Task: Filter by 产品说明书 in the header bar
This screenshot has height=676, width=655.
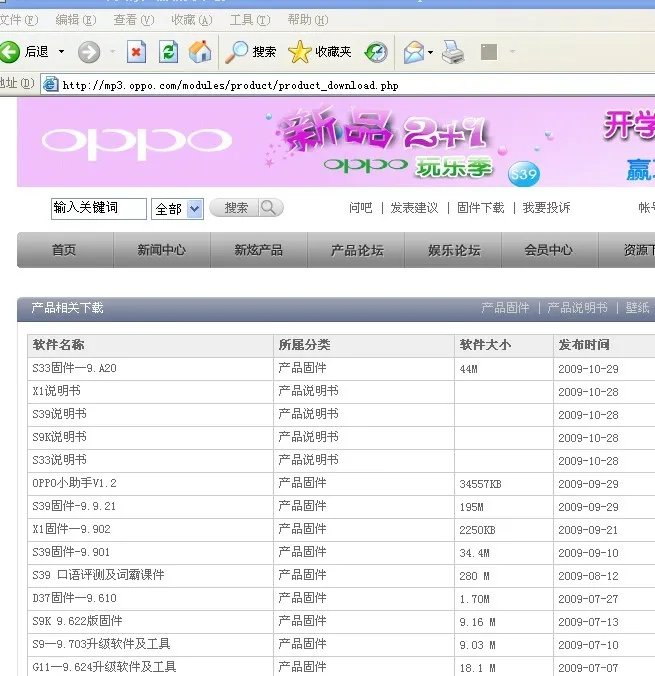Action: (x=577, y=308)
